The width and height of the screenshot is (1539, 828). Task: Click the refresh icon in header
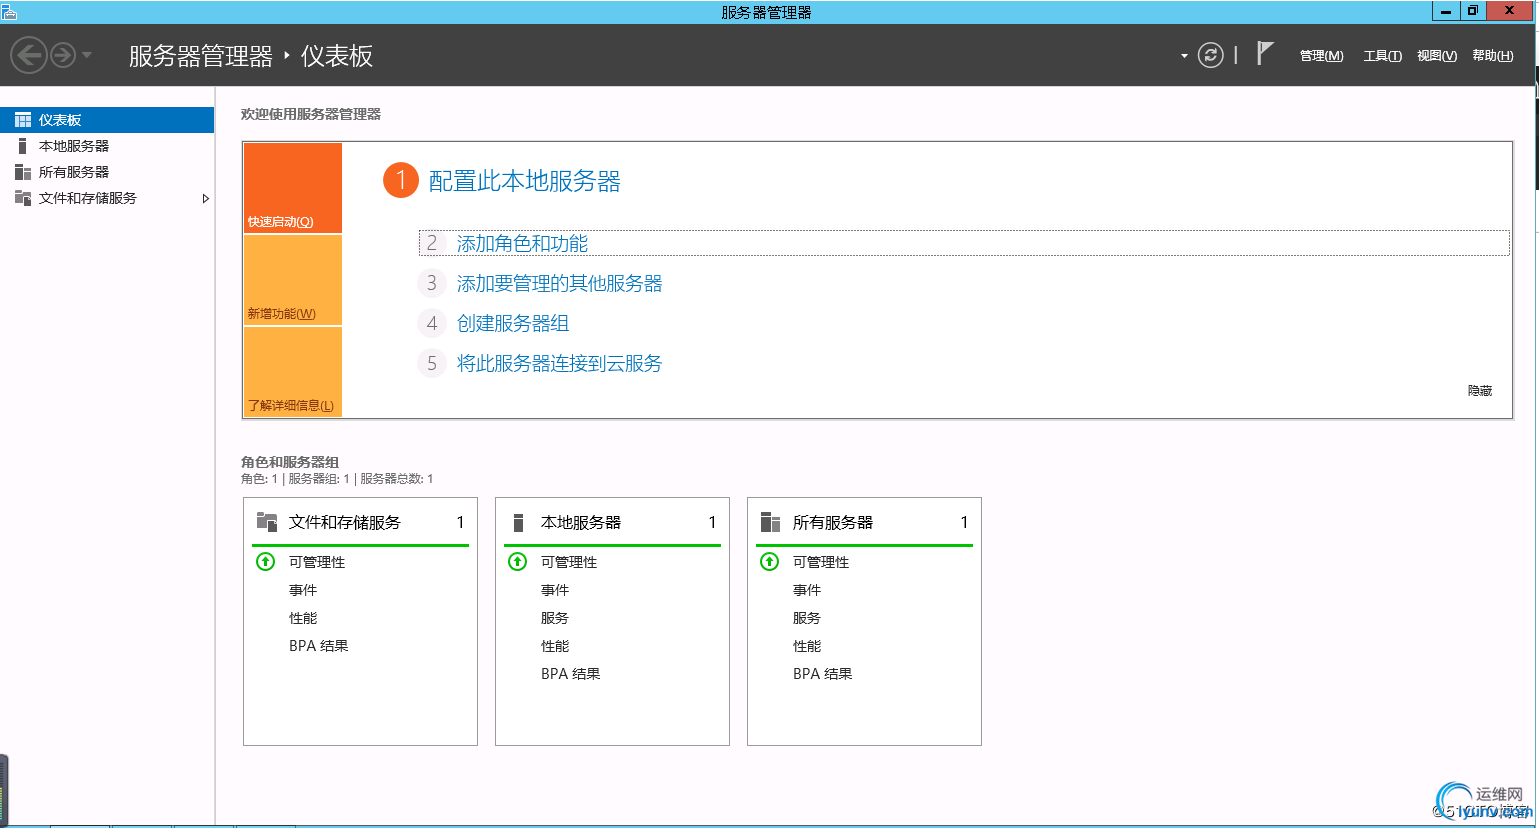pos(1211,55)
